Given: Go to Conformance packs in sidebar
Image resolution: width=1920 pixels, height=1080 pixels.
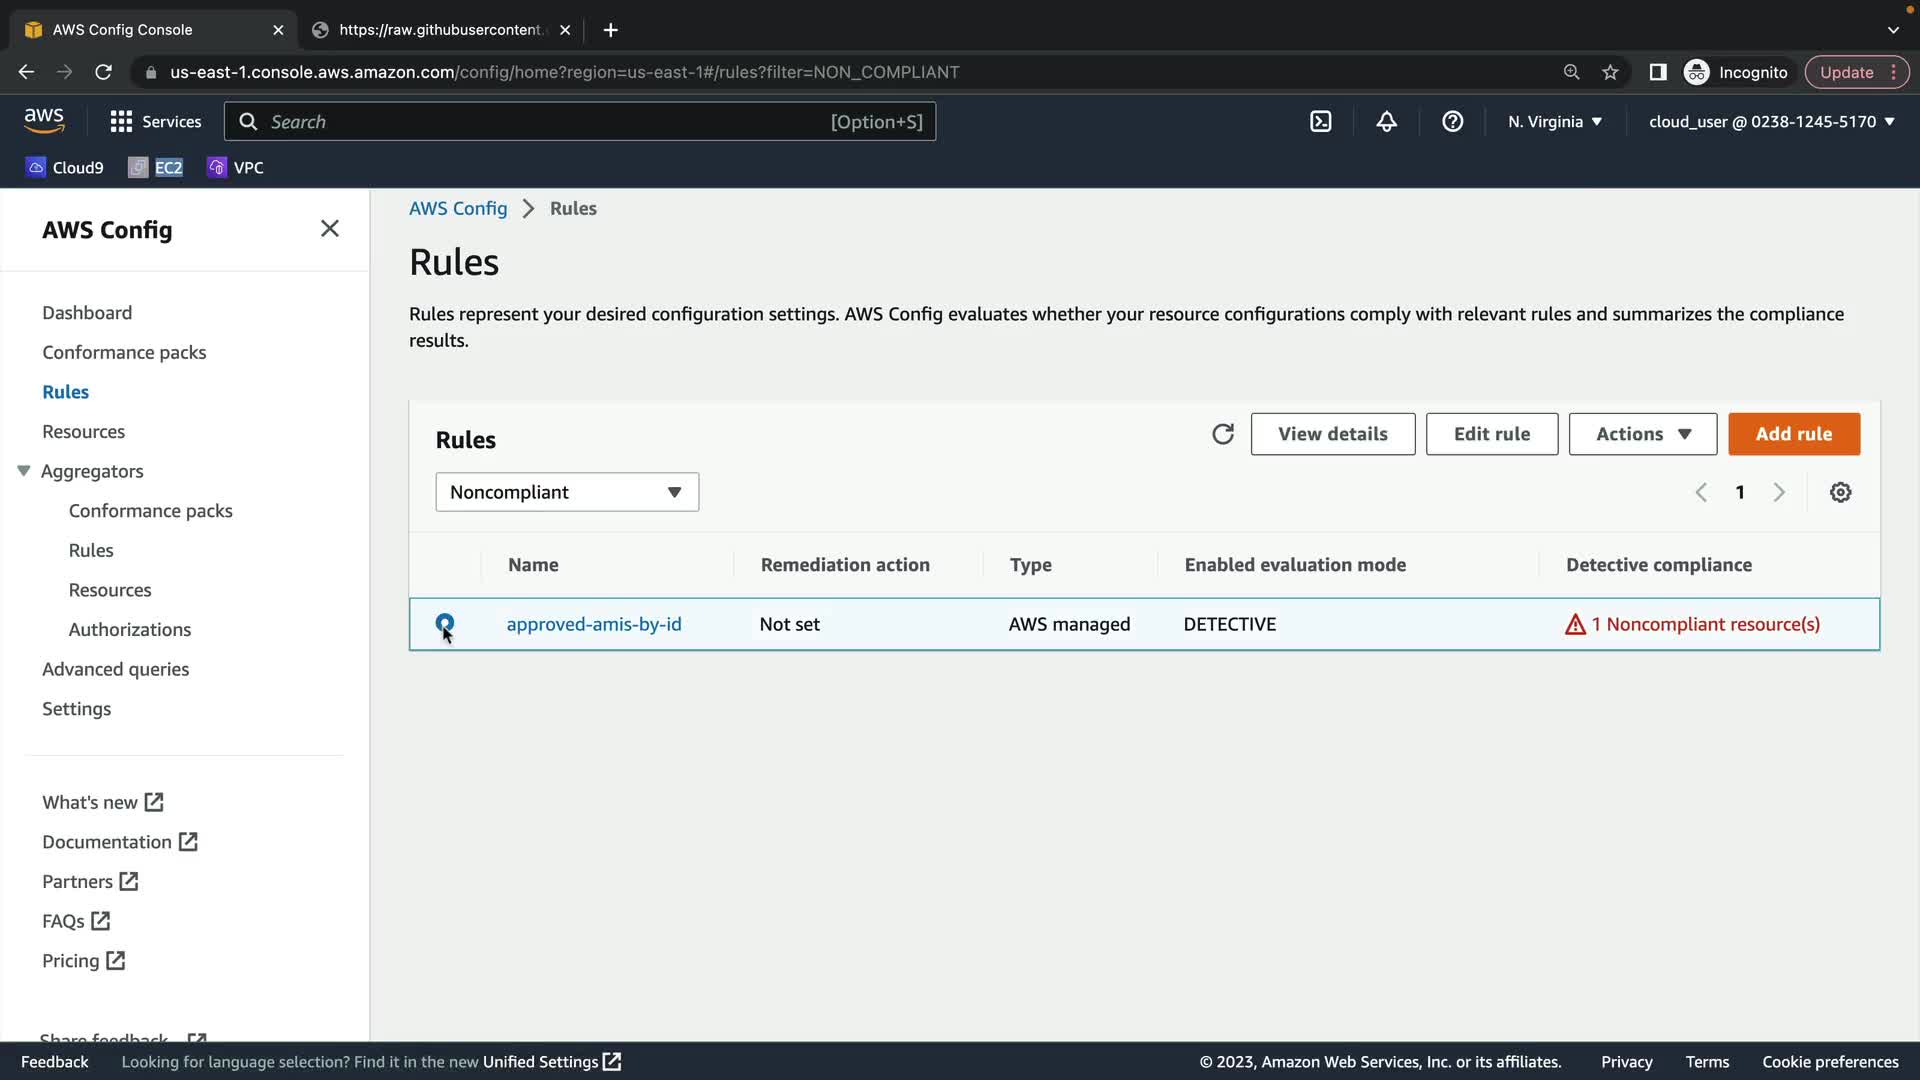Looking at the screenshot, I should 124,352.
